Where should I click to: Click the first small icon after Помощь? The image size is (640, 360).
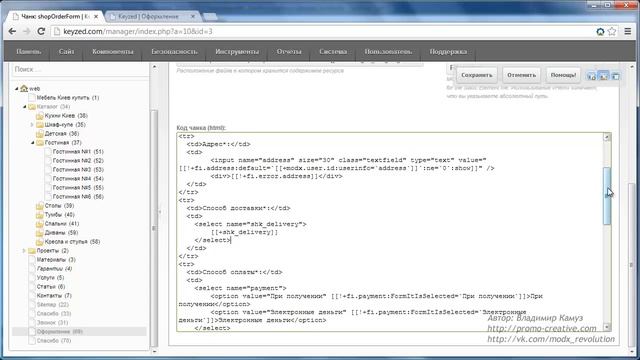(591, 76)
